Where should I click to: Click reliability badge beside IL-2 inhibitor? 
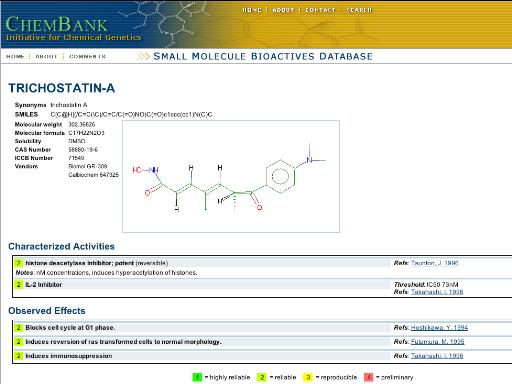(x=19, y=285)
